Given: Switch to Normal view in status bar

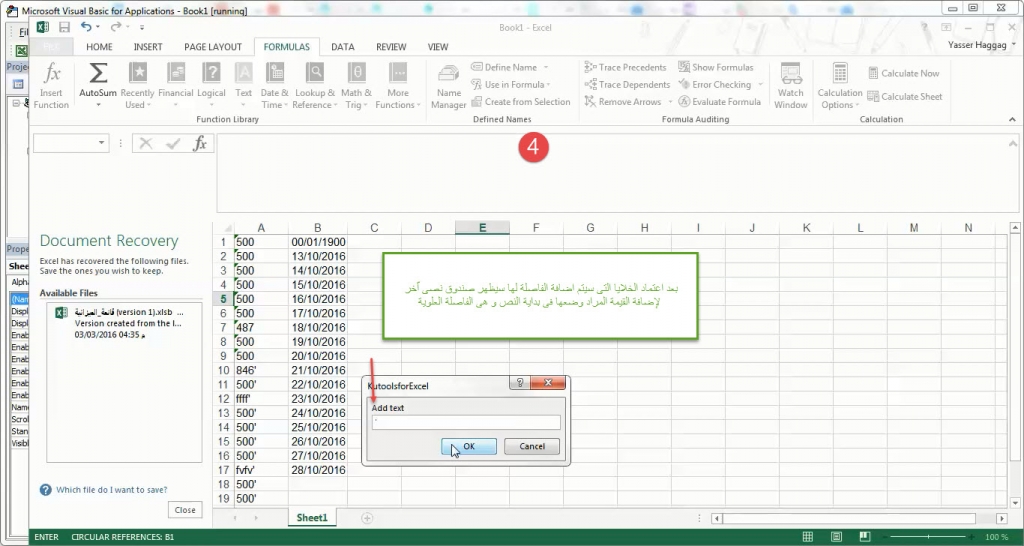Looking at the screenshot, I should click(x=808, y=537).
